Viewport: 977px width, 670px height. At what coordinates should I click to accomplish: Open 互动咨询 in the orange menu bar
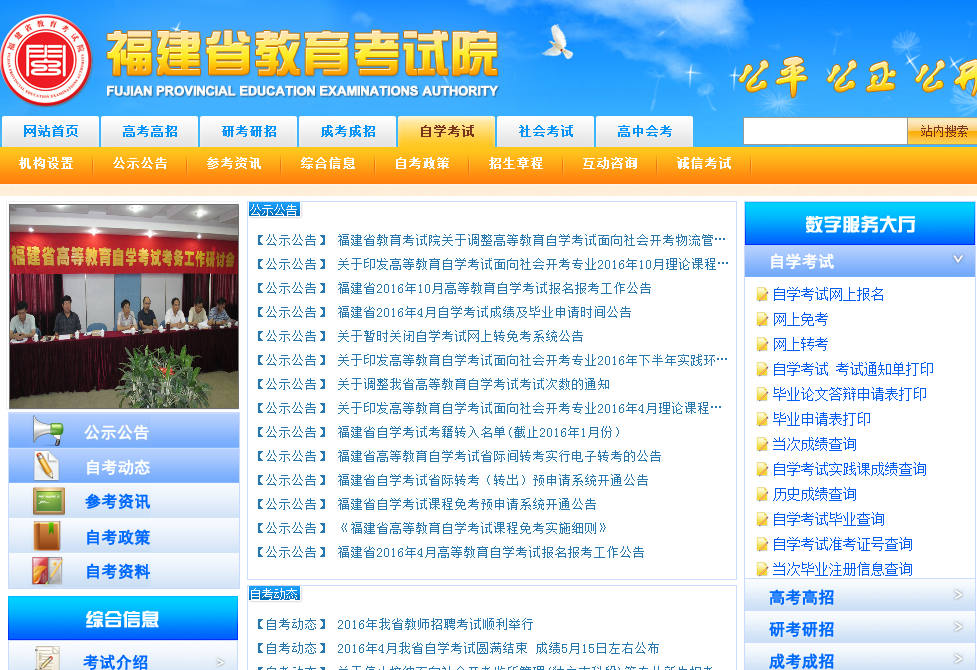tap(610, 163)
